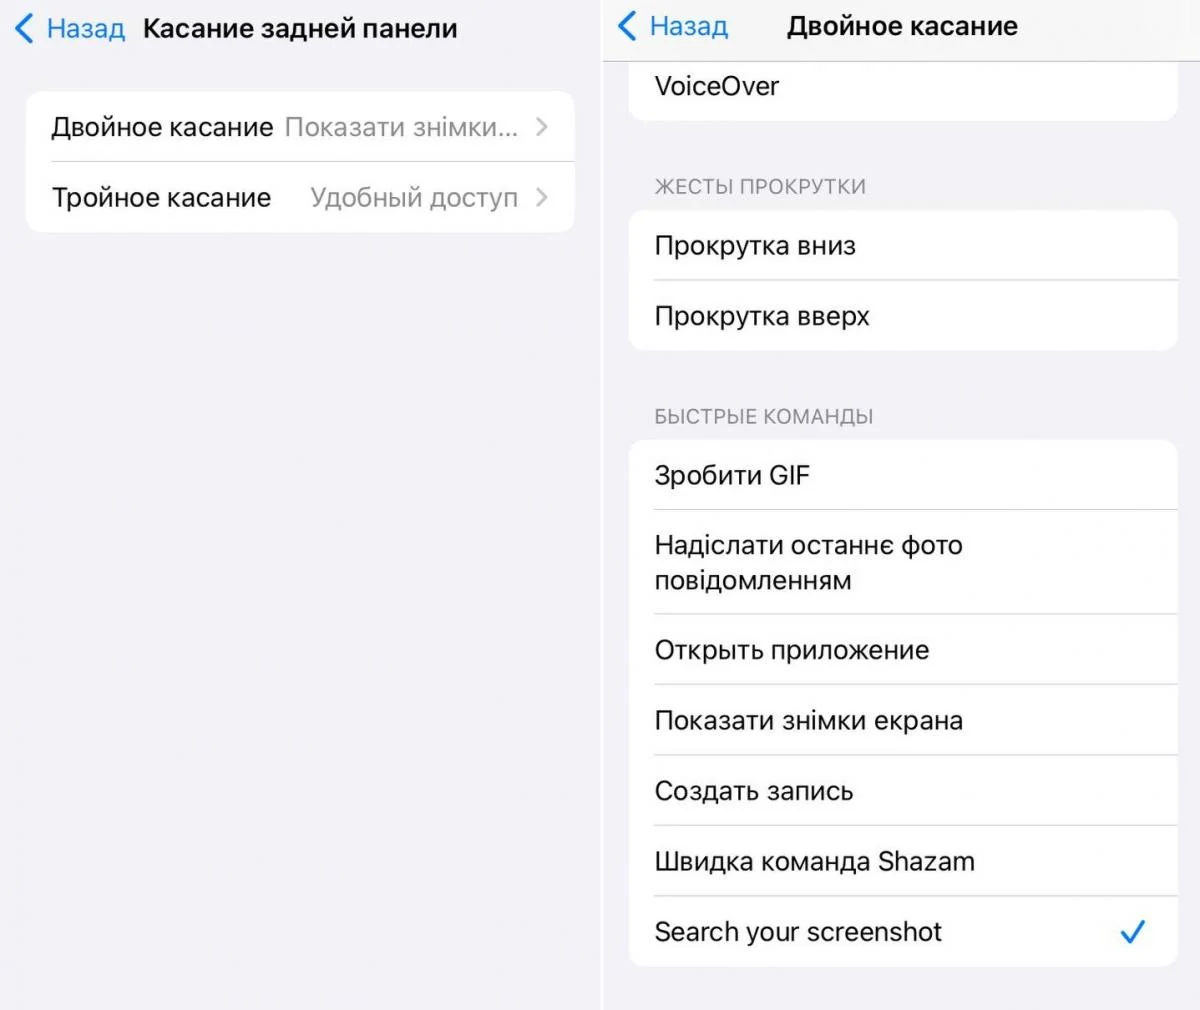The image size is (1200, 1010).
Task: Tap Назад link on right screen
Action: [688, 26]
